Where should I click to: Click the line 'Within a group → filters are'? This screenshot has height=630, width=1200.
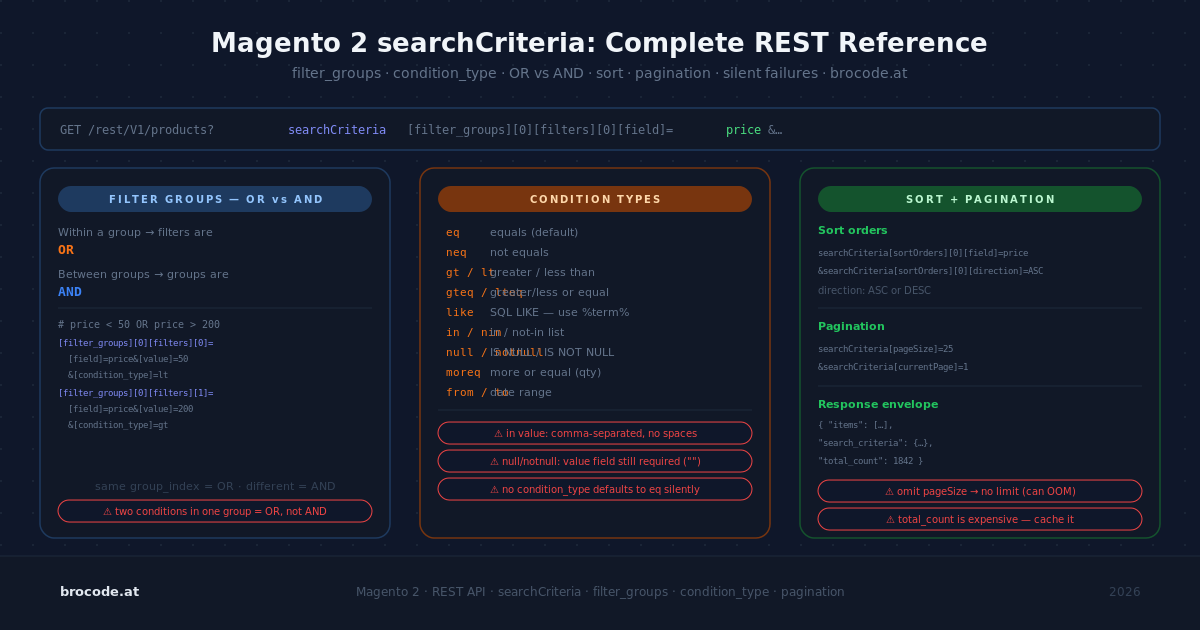(135, 233)
